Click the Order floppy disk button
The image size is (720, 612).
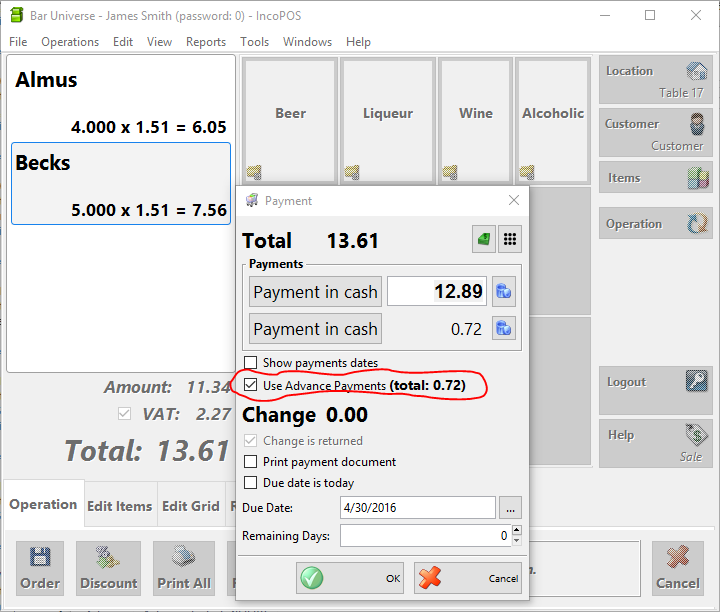pyautogui.click(x=40, y=568)
